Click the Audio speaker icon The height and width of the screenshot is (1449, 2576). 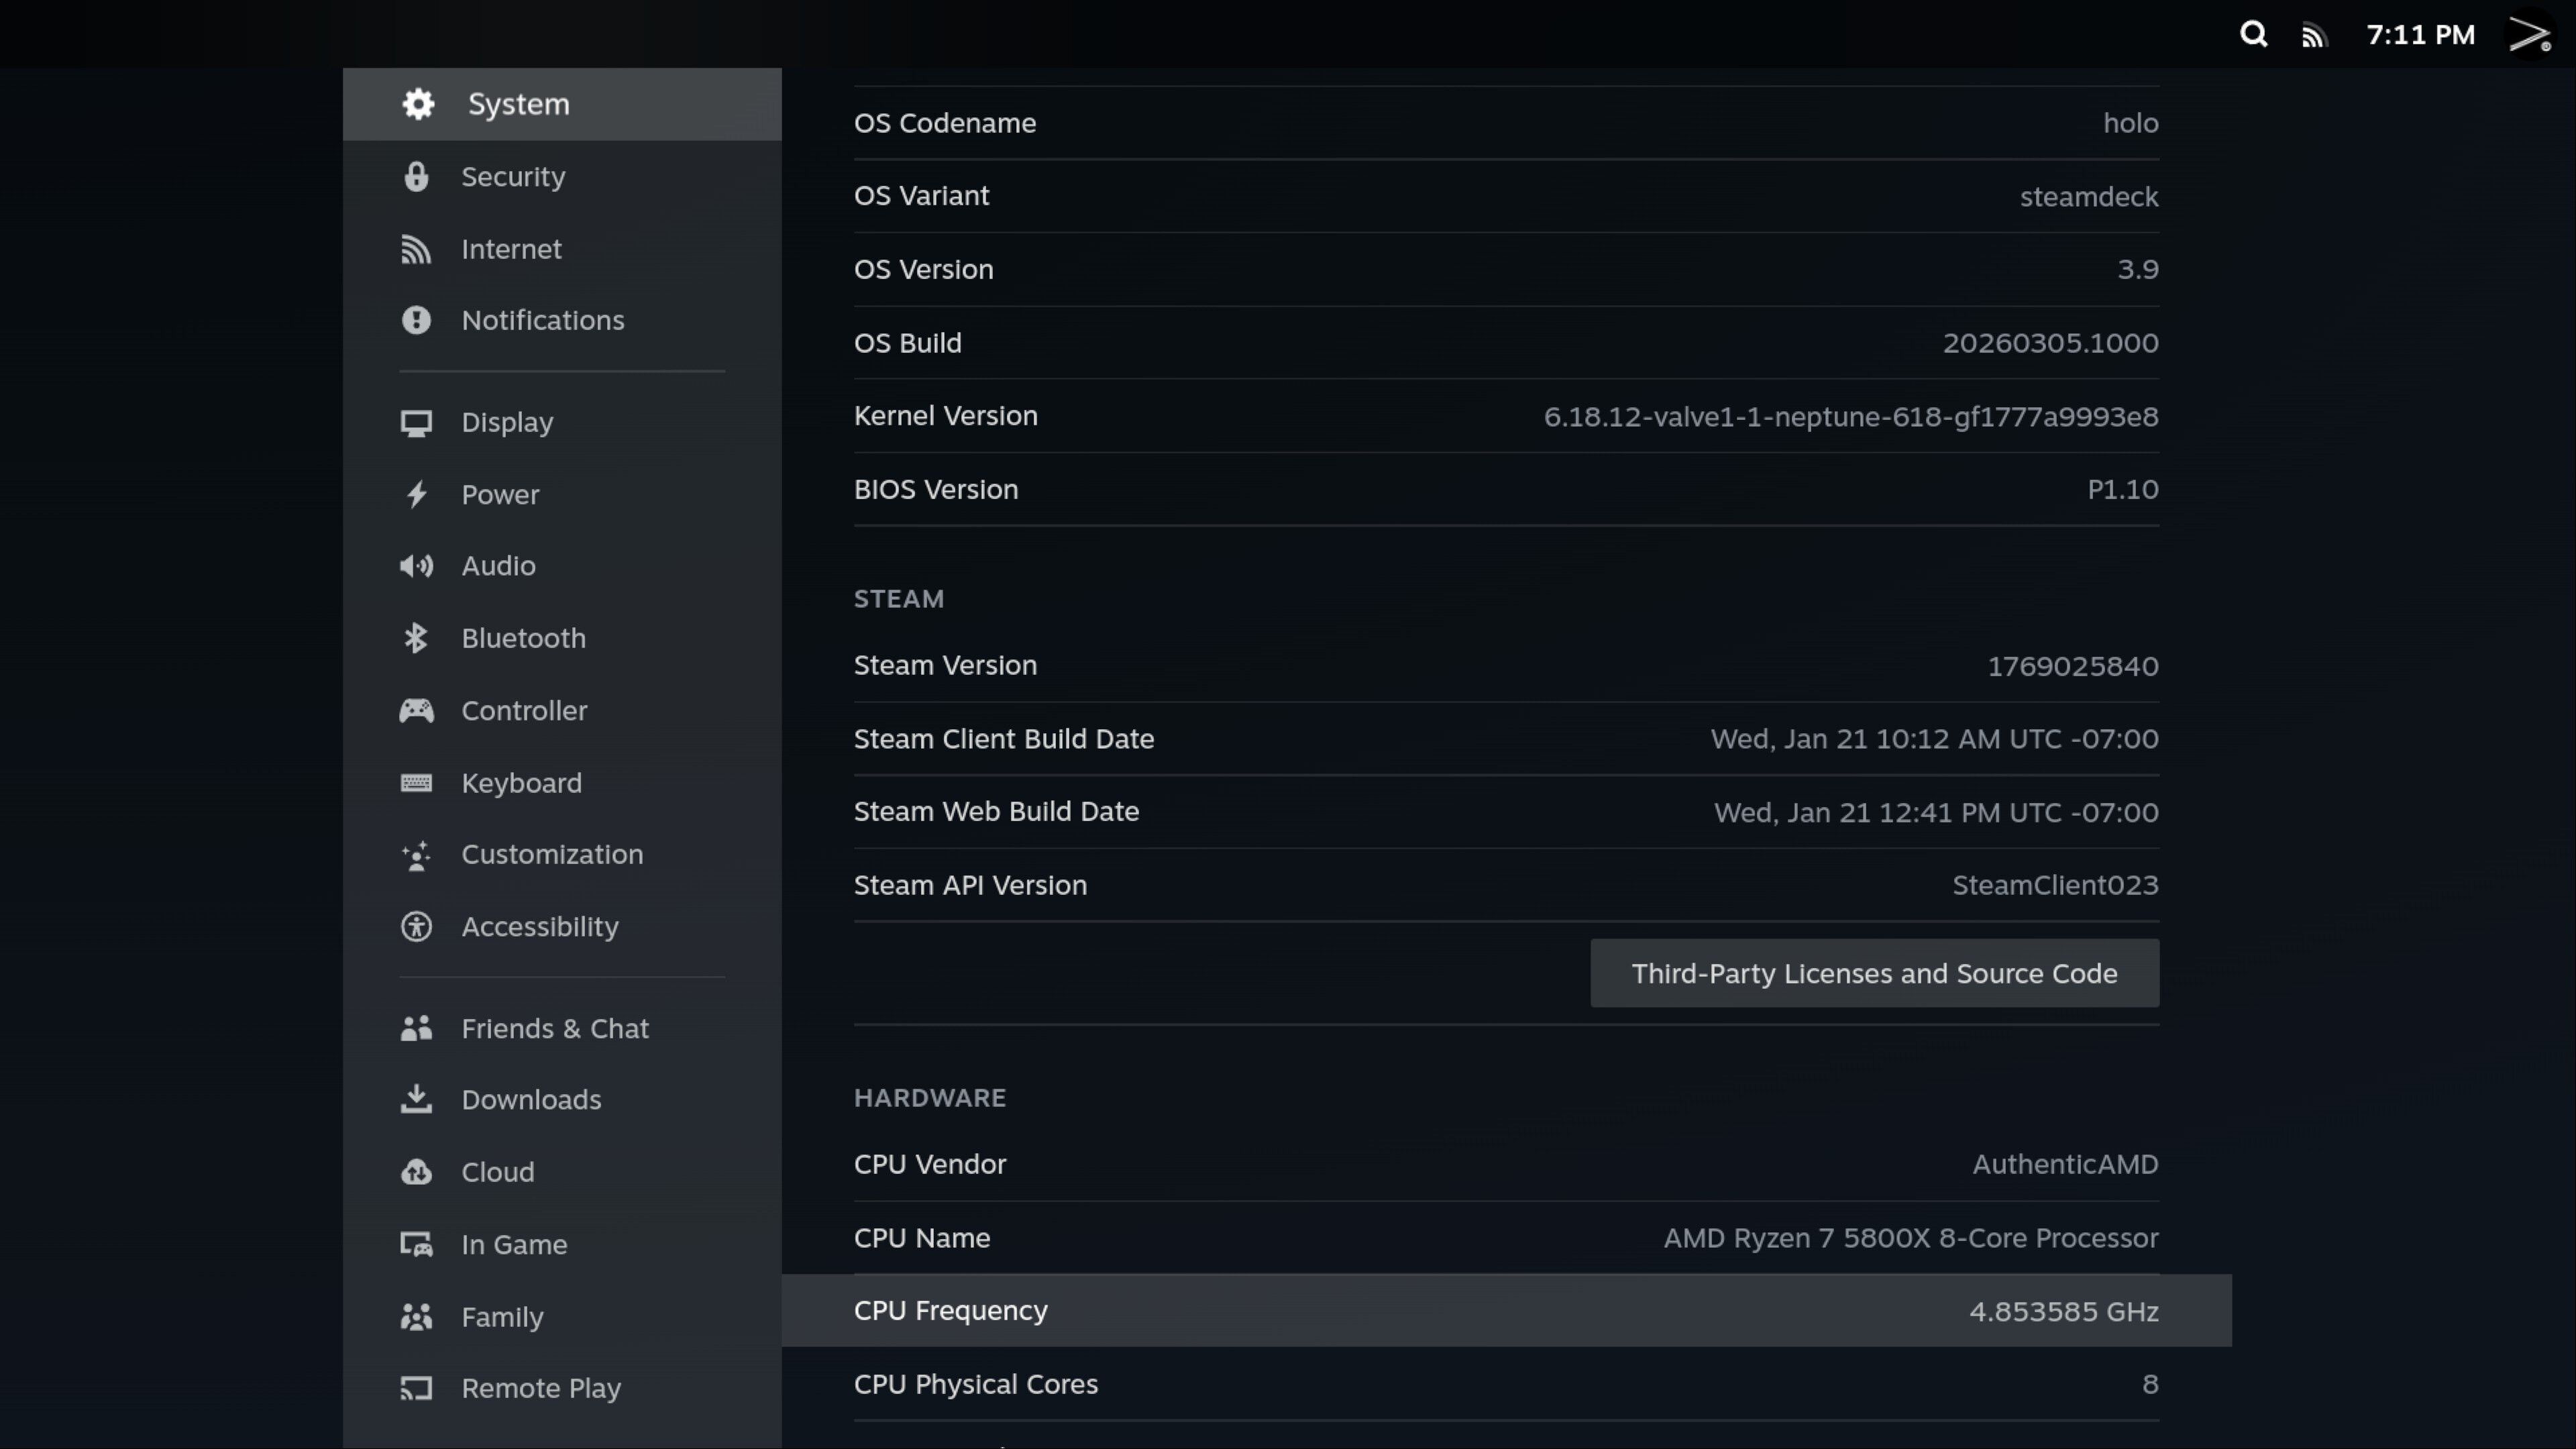pyautogui.click(x=416, y=566)
